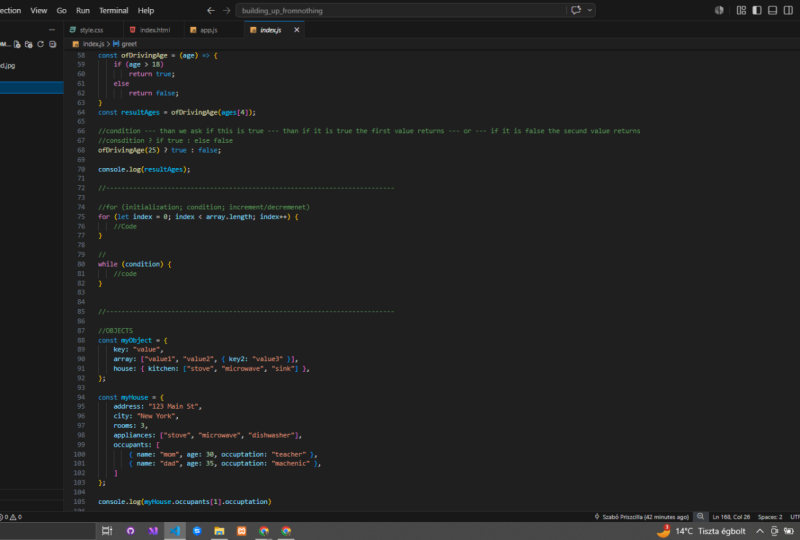The width and height of the screenshot is (800, 540).
Task: Open the View menu
Action: pos(38,10)
